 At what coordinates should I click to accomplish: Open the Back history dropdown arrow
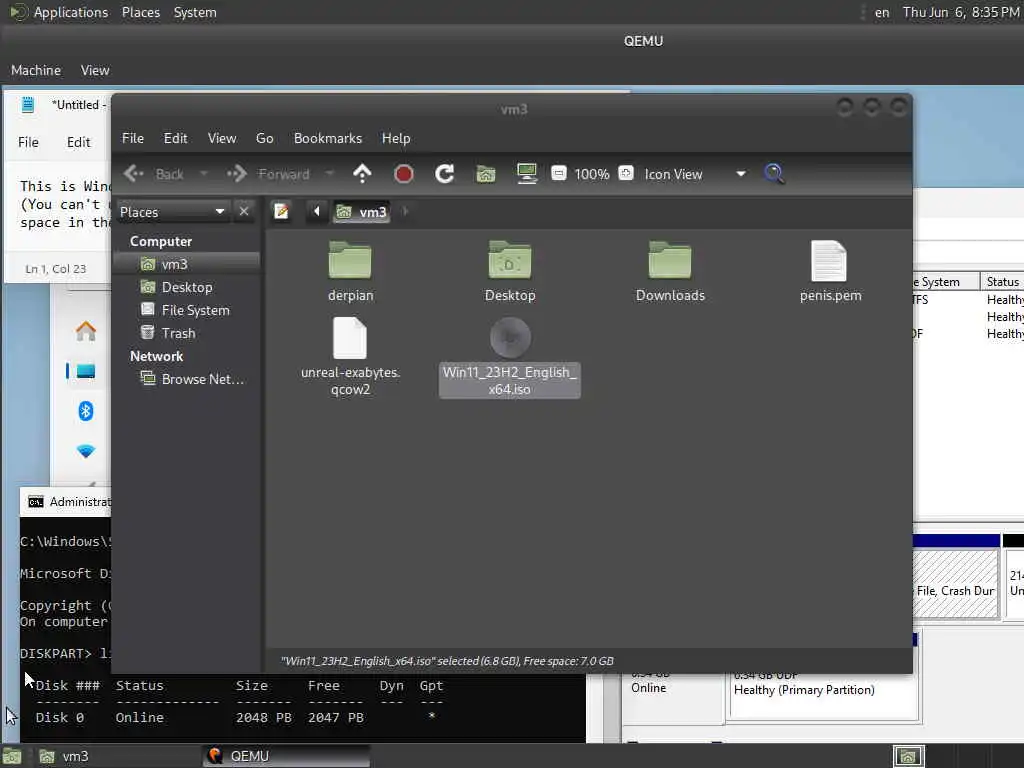pyautogui.click(x=204, y=174)
